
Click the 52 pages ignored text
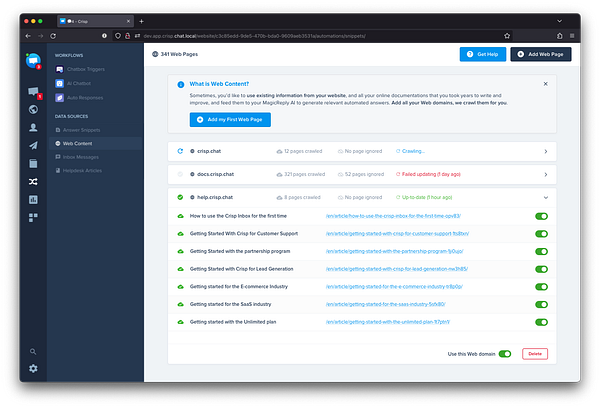[x=364, y=175]
